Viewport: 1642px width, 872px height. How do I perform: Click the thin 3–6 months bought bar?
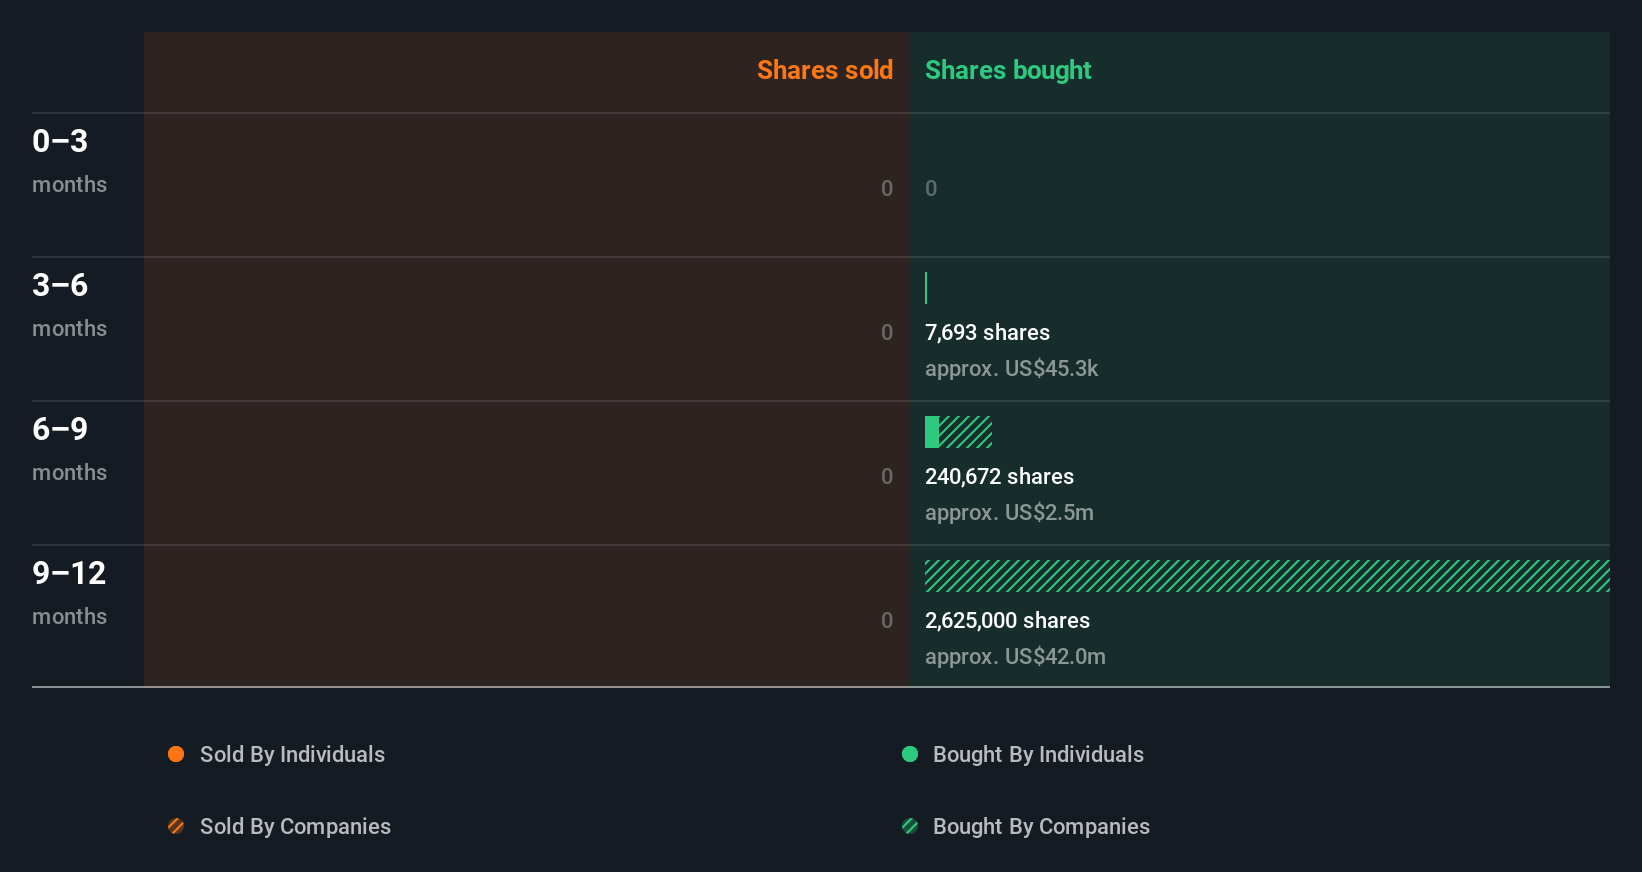click(926, 288)
